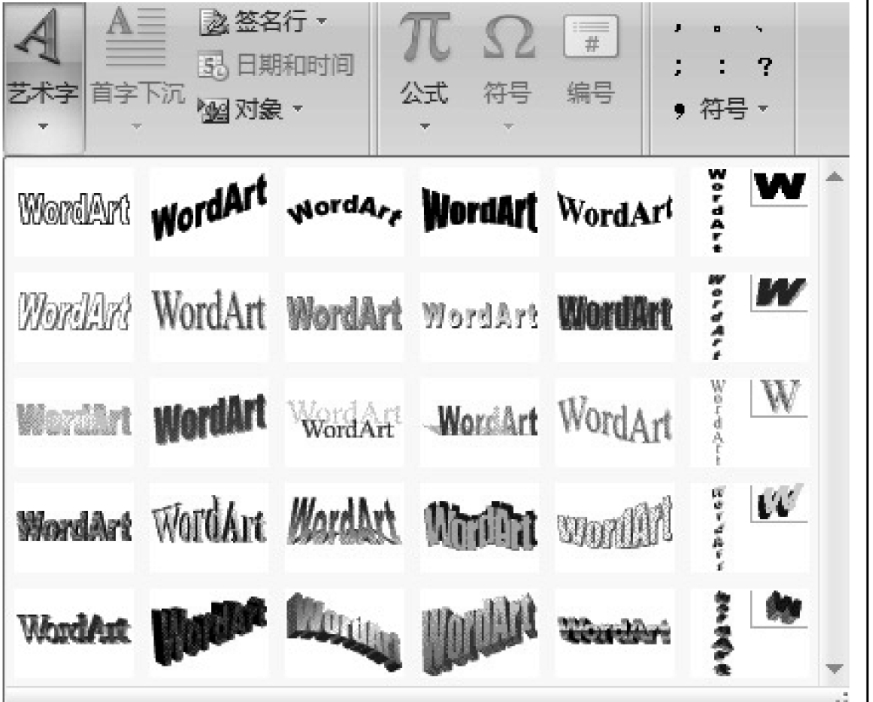Insert the colon special symbol
The image size is (873, 702).
(722, 67)
